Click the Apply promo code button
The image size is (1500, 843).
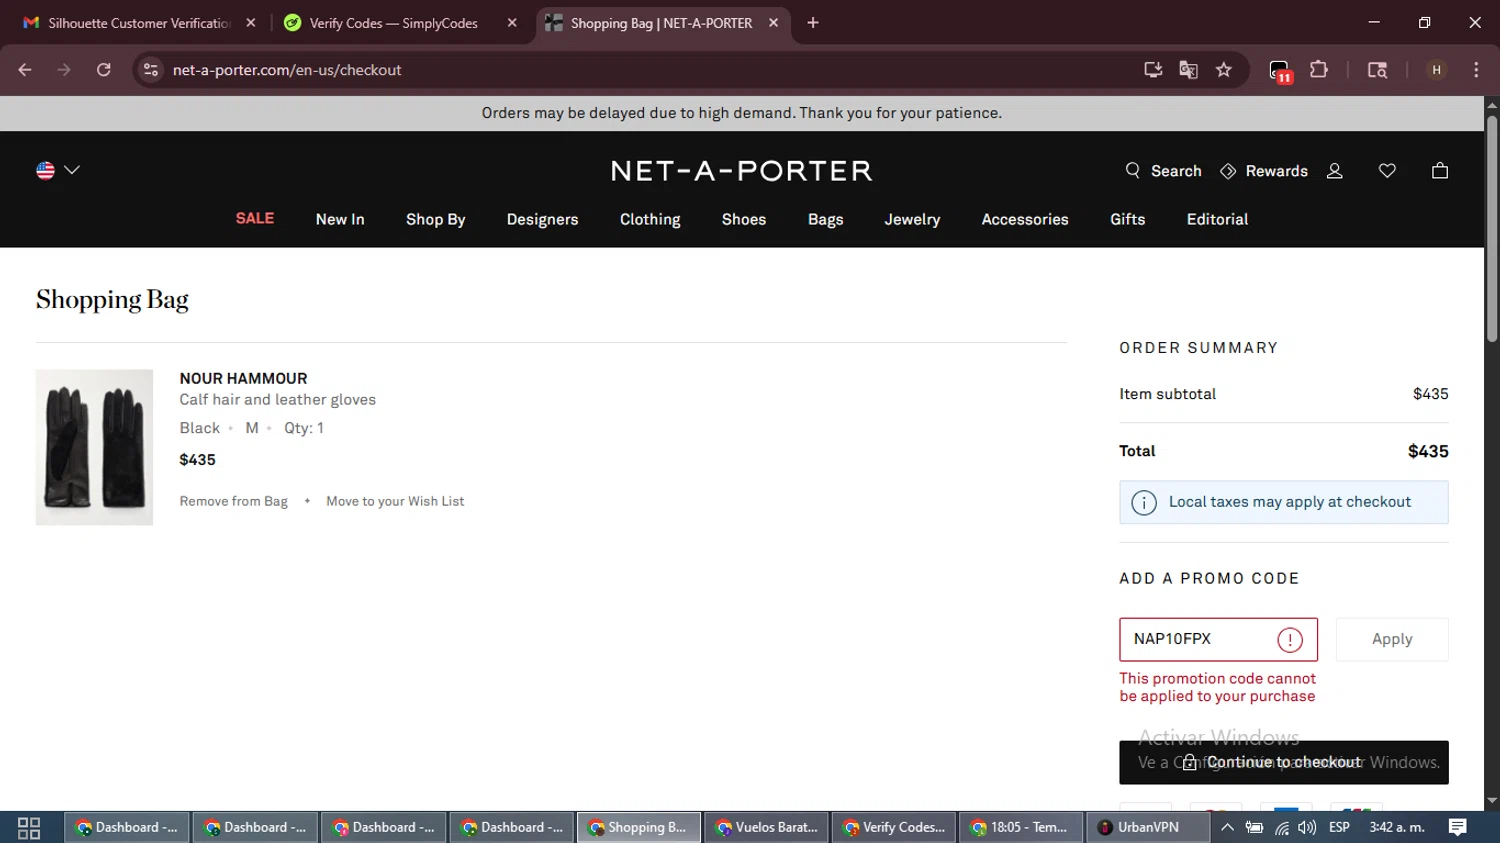coord(1392,639)
